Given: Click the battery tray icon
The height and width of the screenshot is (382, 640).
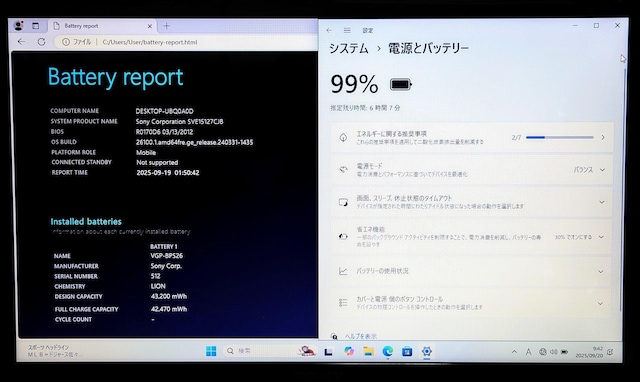Looking at the screenshot, I should 564,351.
